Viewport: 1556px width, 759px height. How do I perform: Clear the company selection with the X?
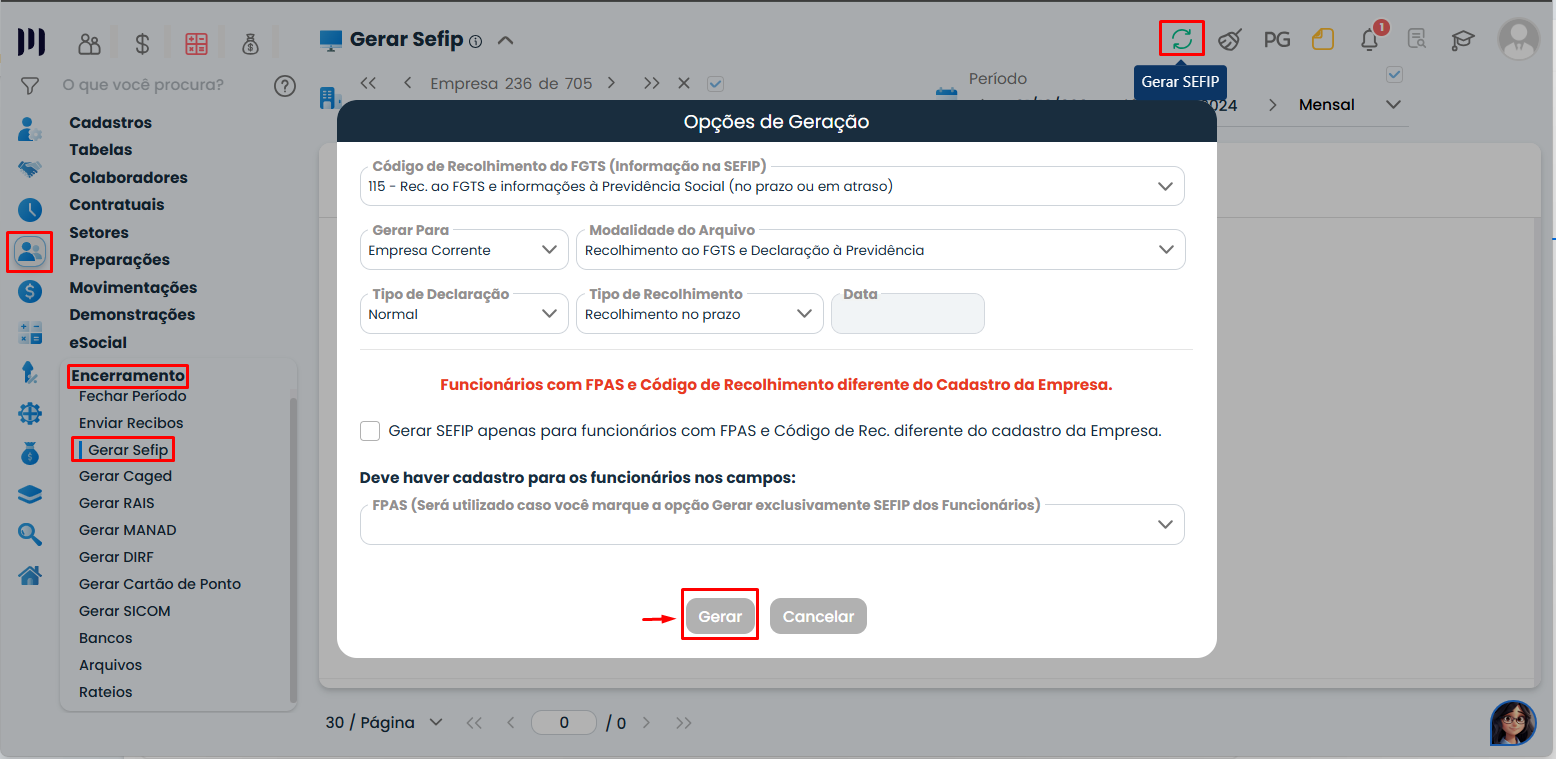point(684,84)
